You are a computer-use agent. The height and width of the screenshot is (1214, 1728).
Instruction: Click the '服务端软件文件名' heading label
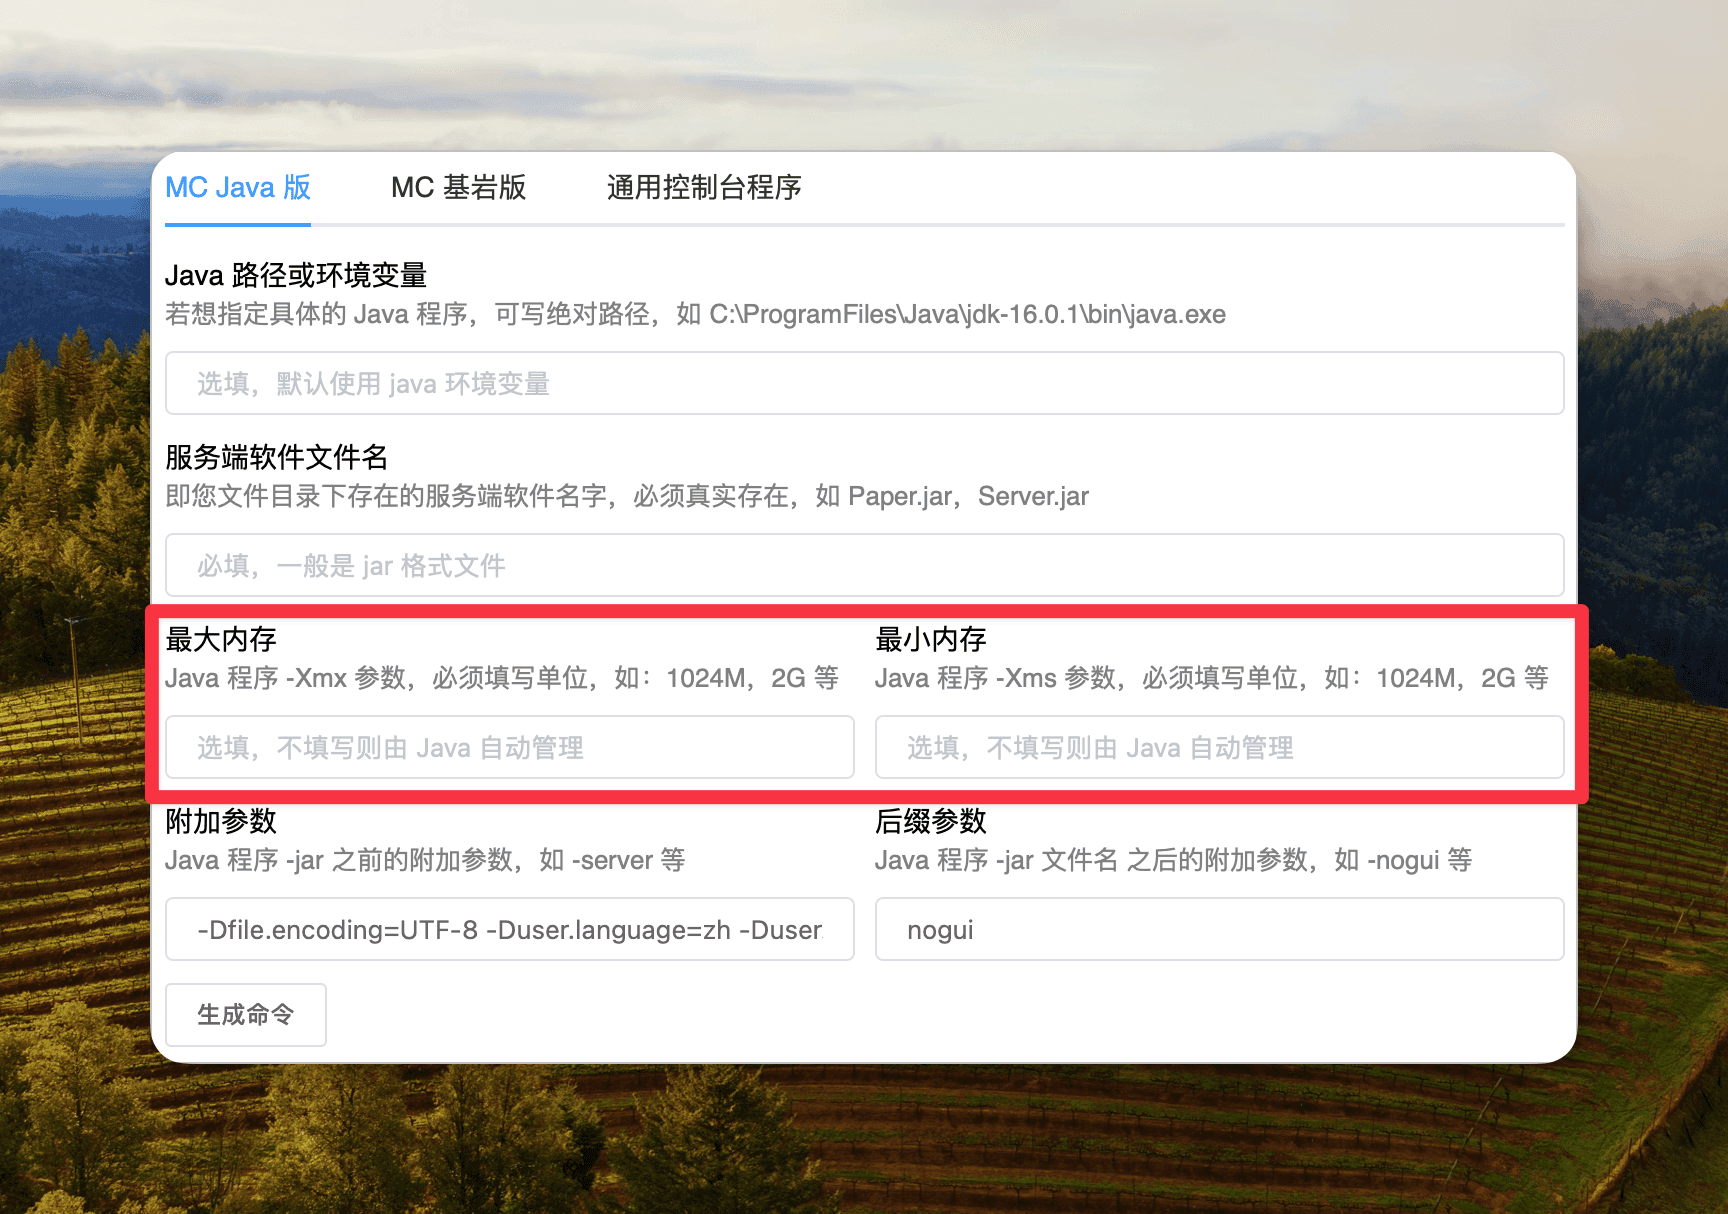[x=276, y=457]
